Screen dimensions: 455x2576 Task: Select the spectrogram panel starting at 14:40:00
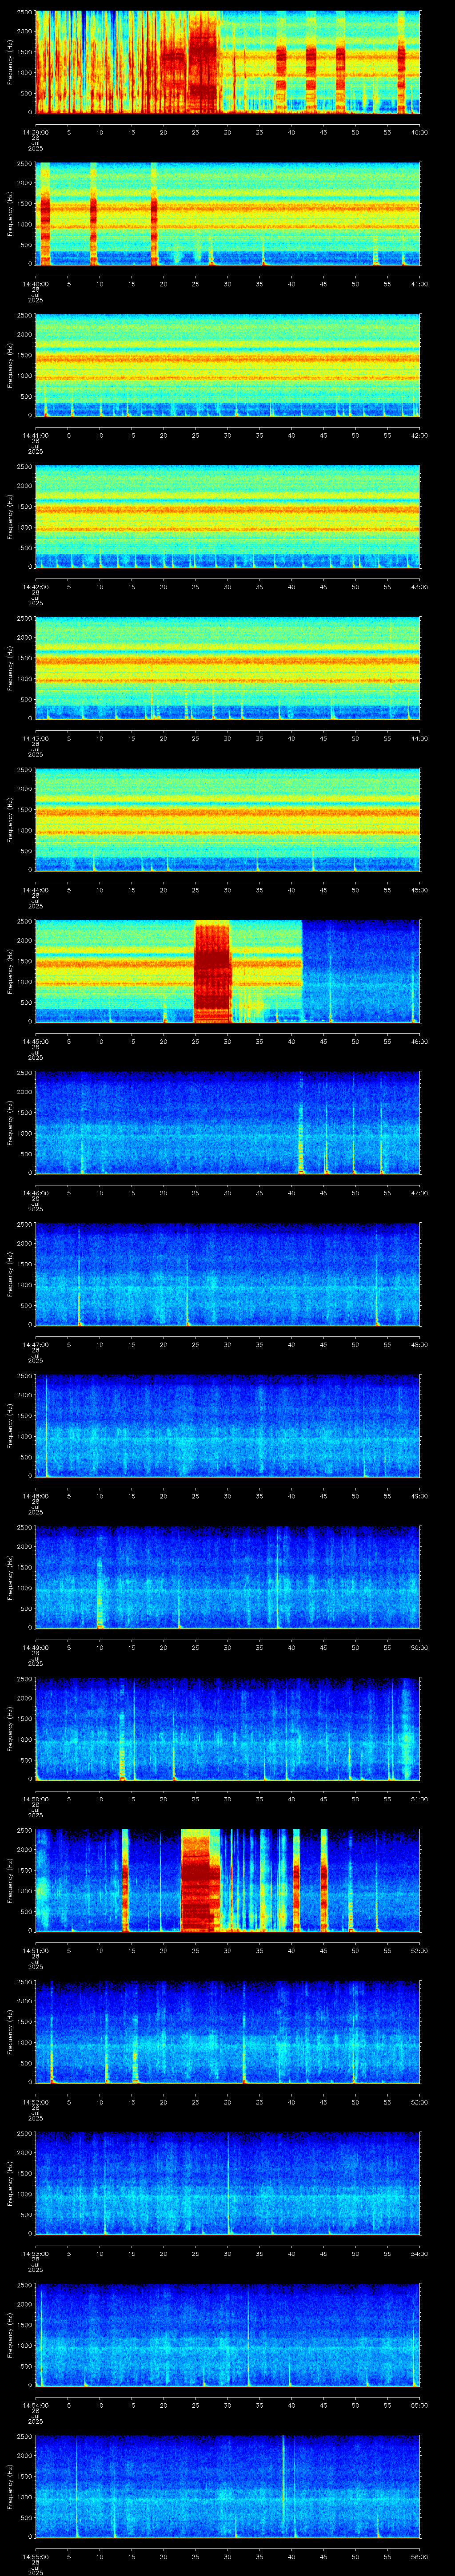227,213
